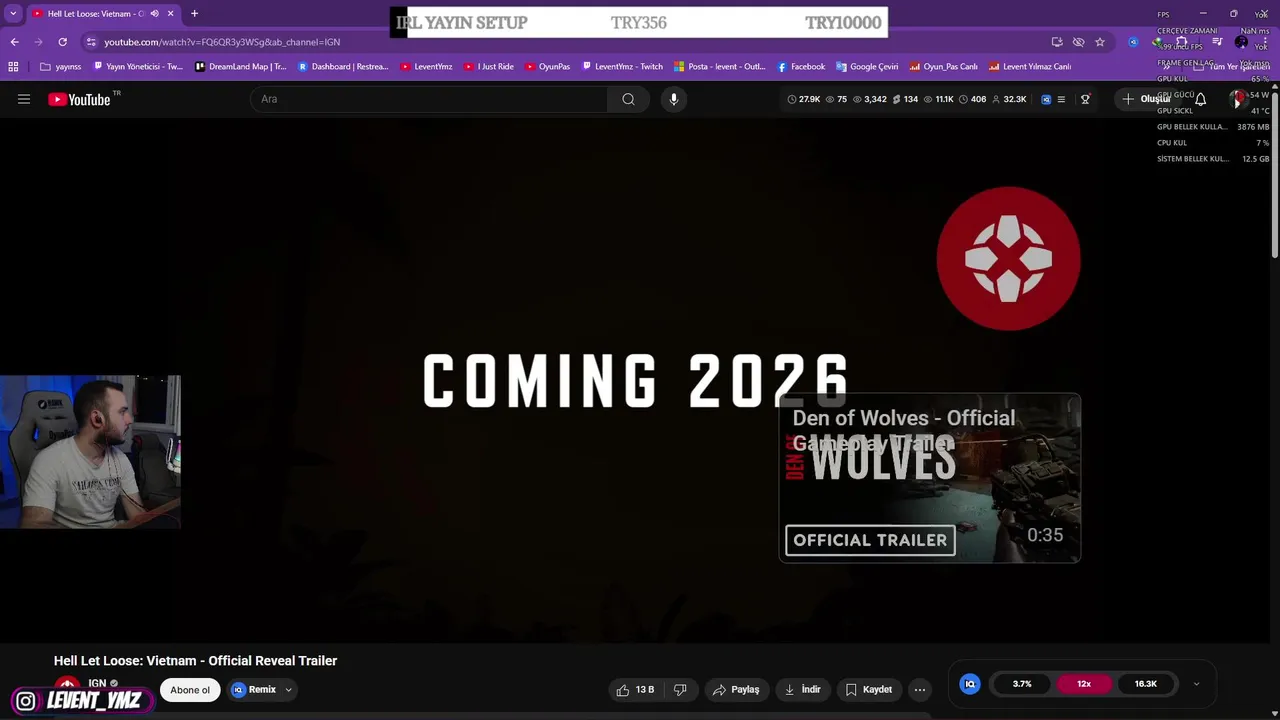View site information icon in address bar

click(x=91, y=42)
